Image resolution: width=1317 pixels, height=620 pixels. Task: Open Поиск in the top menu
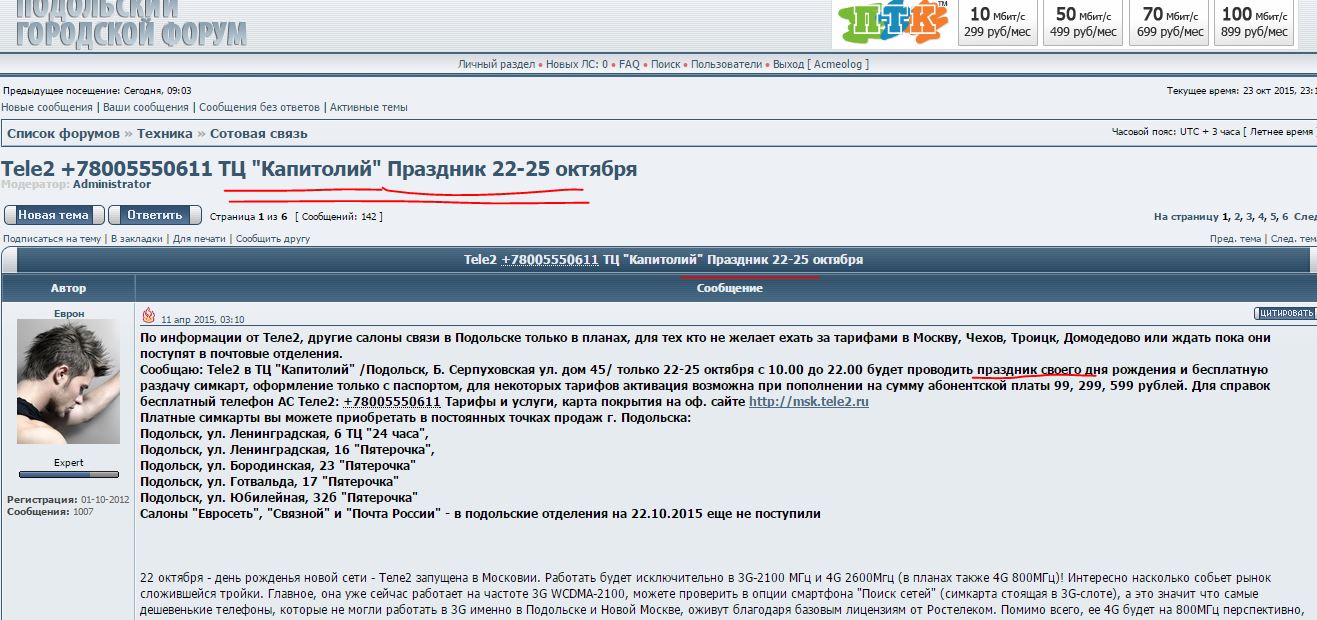(x=665, y=64)
